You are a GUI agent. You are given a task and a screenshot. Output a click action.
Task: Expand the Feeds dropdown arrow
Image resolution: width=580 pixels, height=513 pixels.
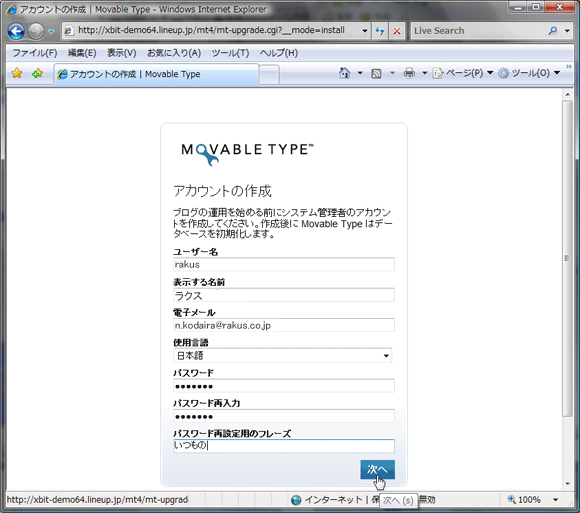(x=392, y=73)
